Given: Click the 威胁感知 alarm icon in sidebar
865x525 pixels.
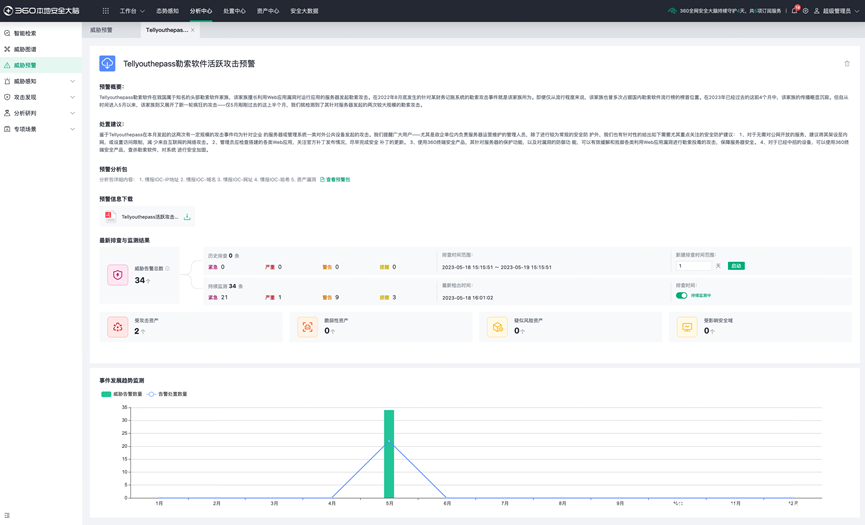Looking at the screenshot, I should 7,81.
